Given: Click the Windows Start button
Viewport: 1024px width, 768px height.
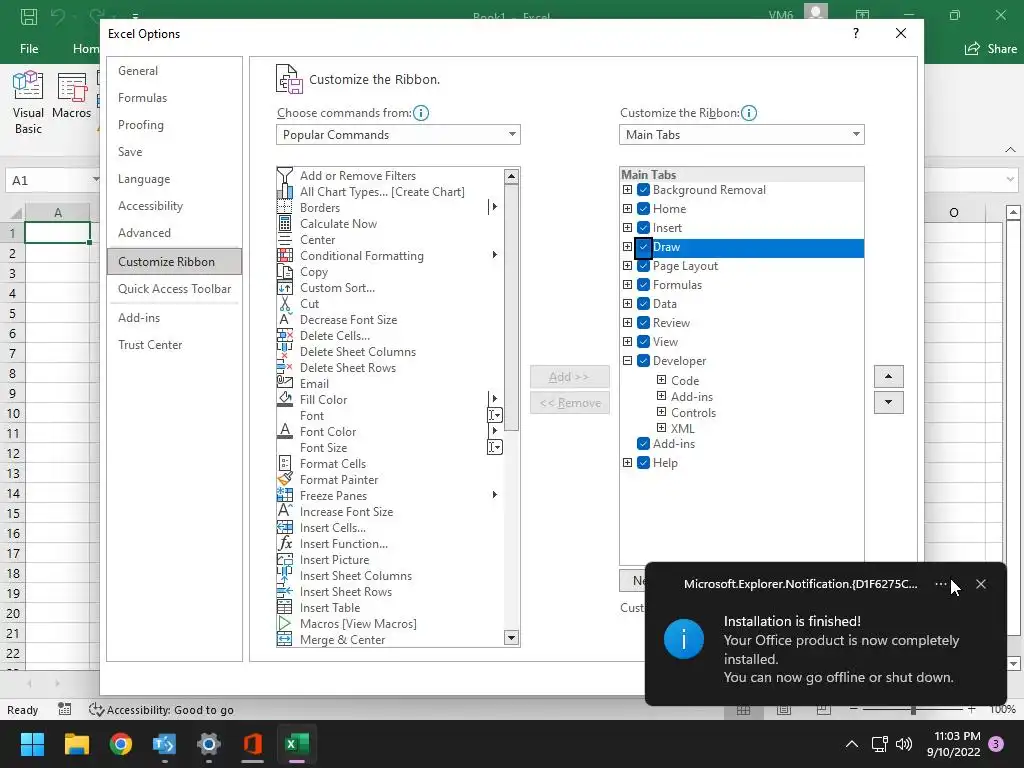Looking at the screenshot, I should point(32,744).
